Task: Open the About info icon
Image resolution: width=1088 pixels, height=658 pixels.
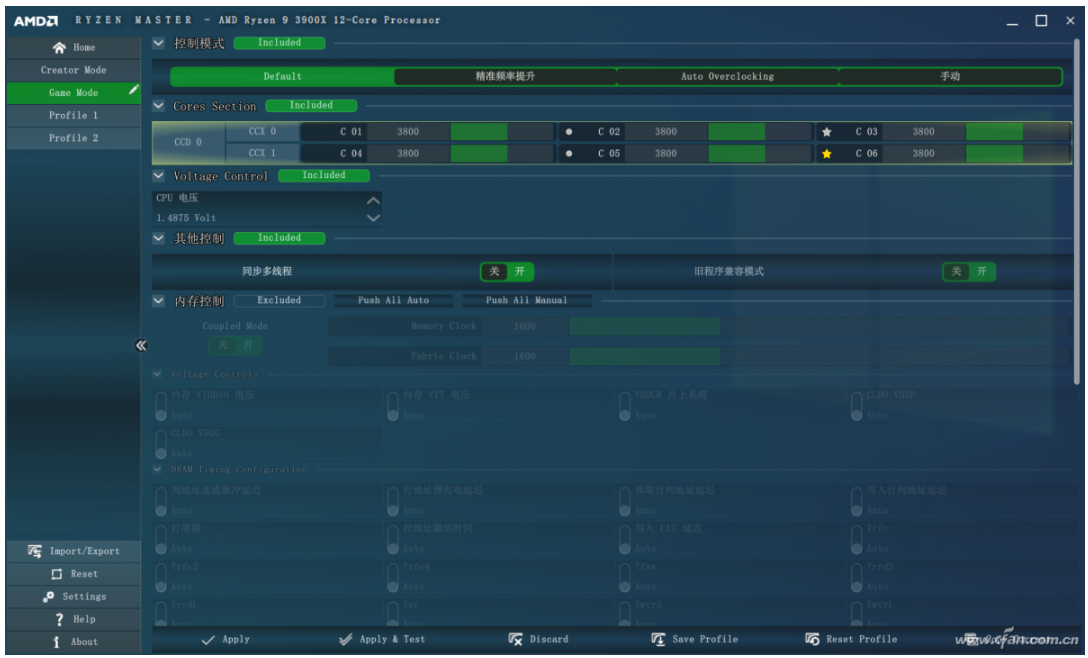Action: (x=56, y=642)
